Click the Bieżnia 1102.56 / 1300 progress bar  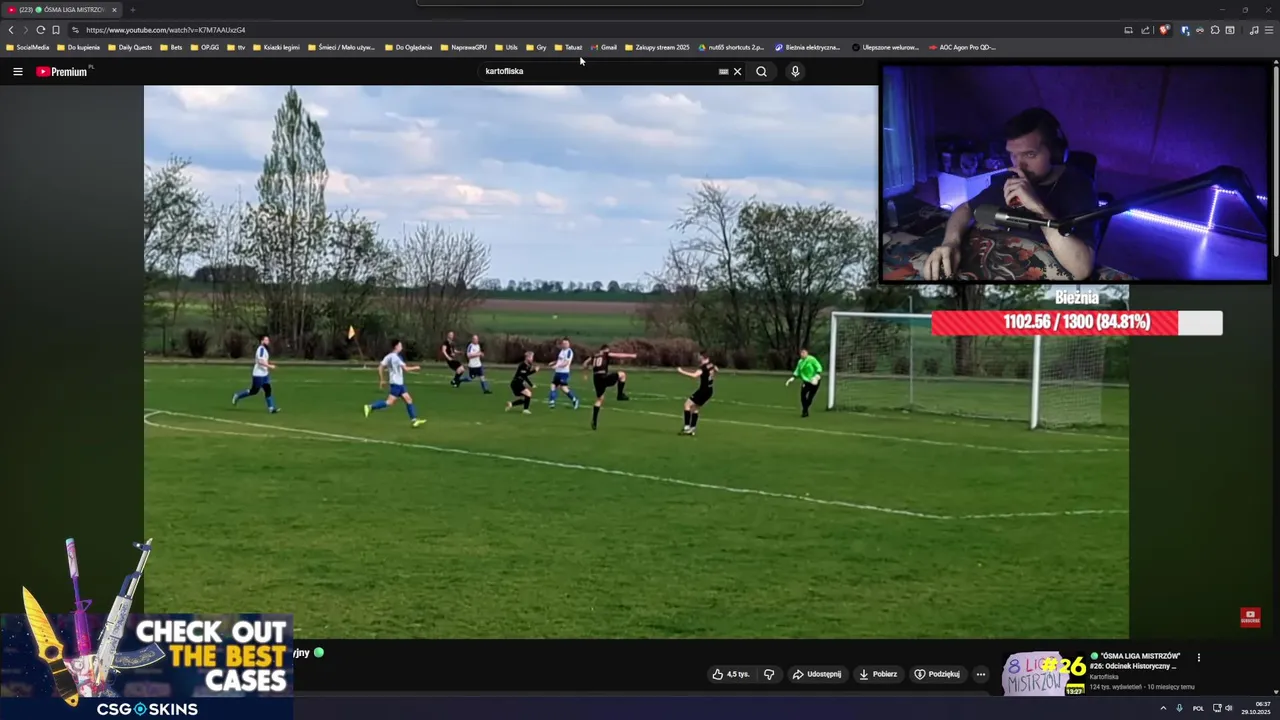click(x=1076, y=322)
